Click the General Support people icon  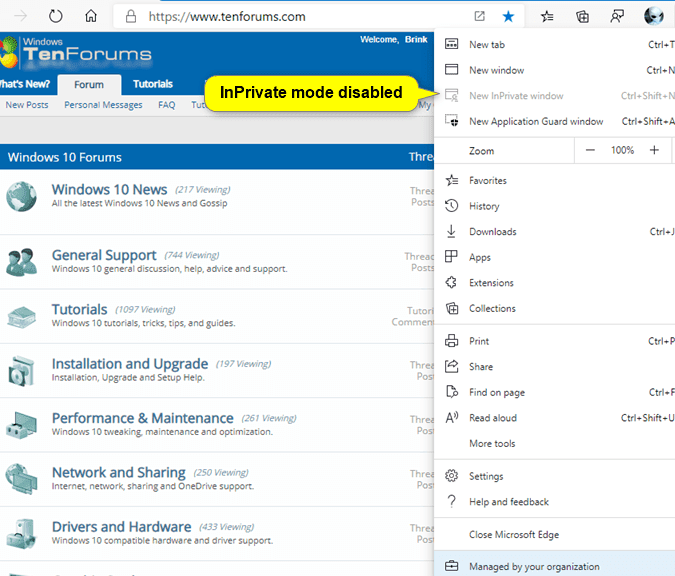pyautogui.click(x=21, y=262)
